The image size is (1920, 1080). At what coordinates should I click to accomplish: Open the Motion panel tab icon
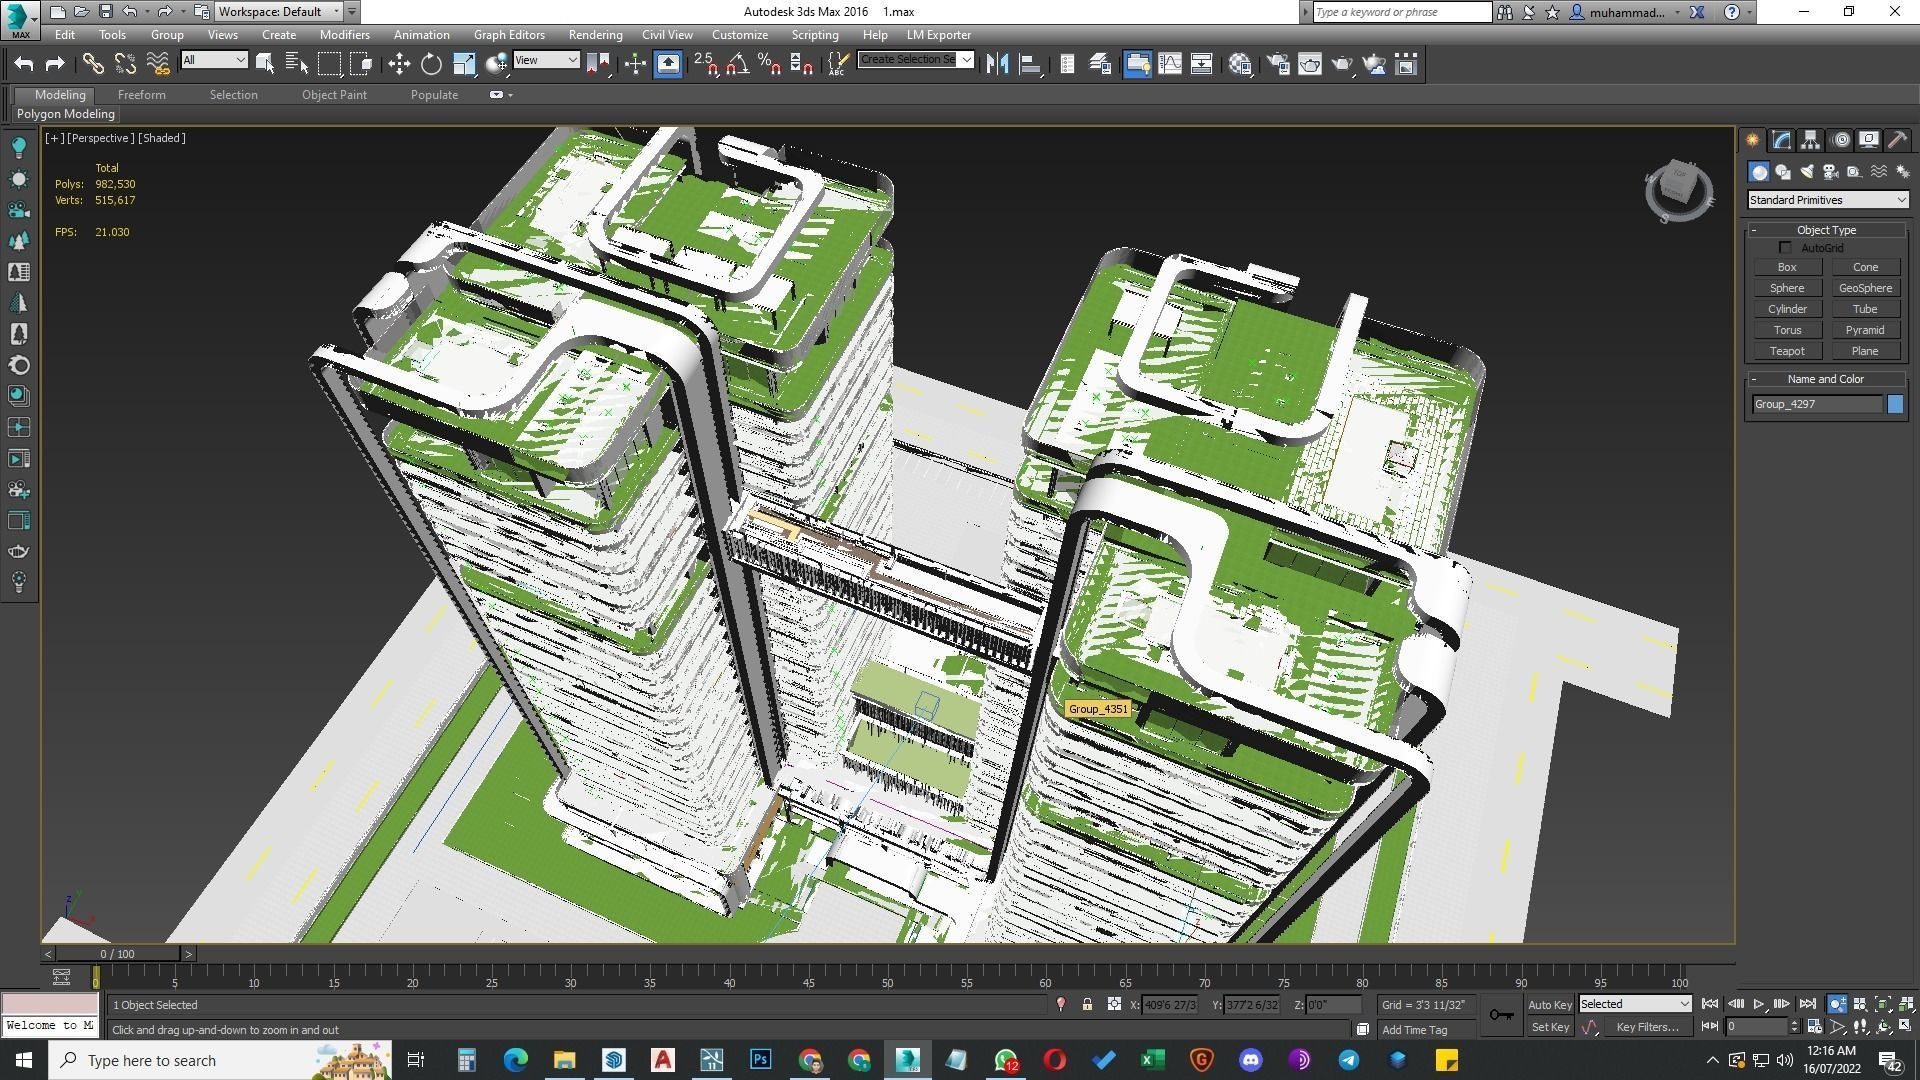pos(1840,140)
